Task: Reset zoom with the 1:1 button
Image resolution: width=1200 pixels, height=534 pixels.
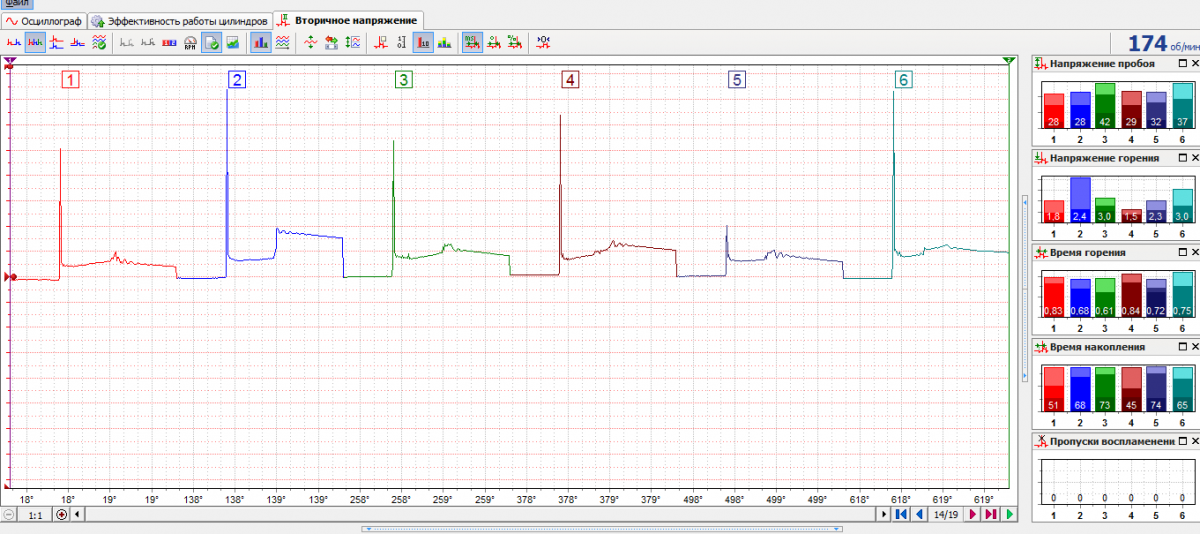Action: pyautogui.click(x=35, y=514)
